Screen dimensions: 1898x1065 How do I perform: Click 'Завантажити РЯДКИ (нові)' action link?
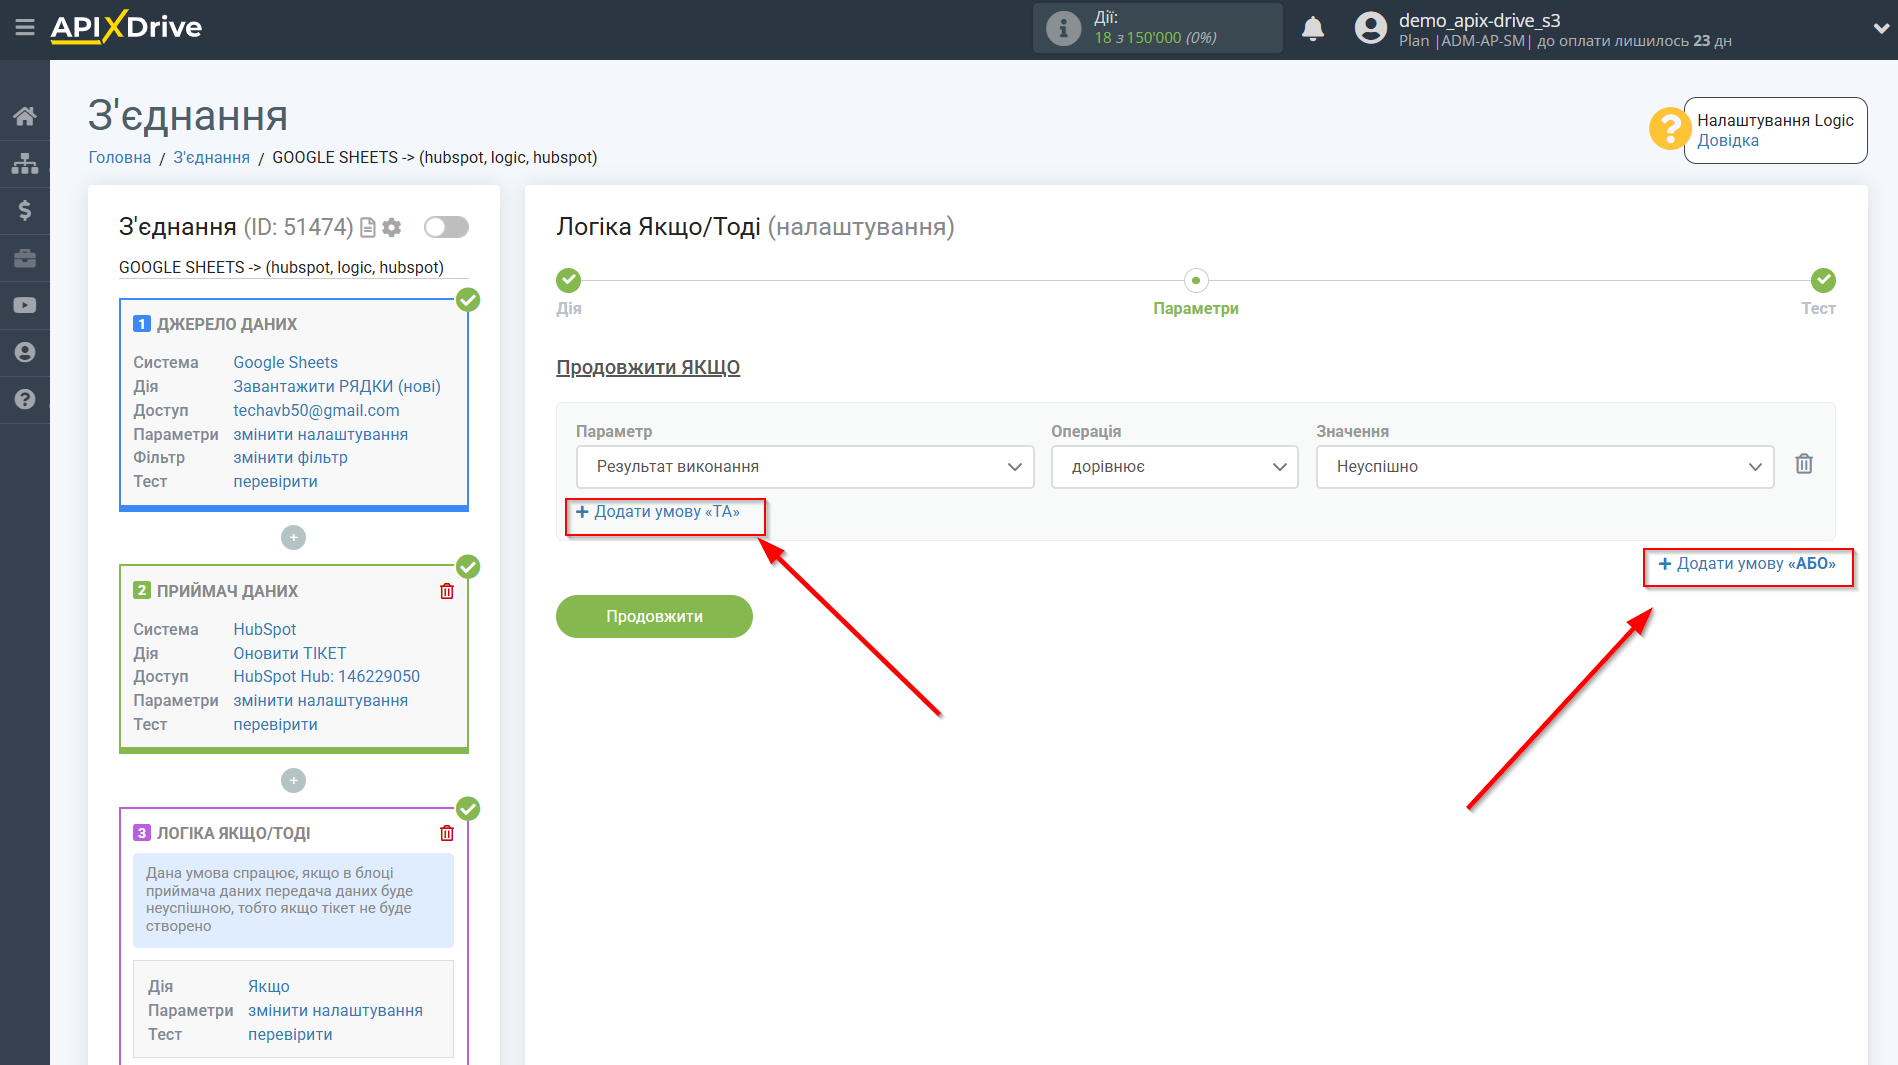tap(337, 387)
